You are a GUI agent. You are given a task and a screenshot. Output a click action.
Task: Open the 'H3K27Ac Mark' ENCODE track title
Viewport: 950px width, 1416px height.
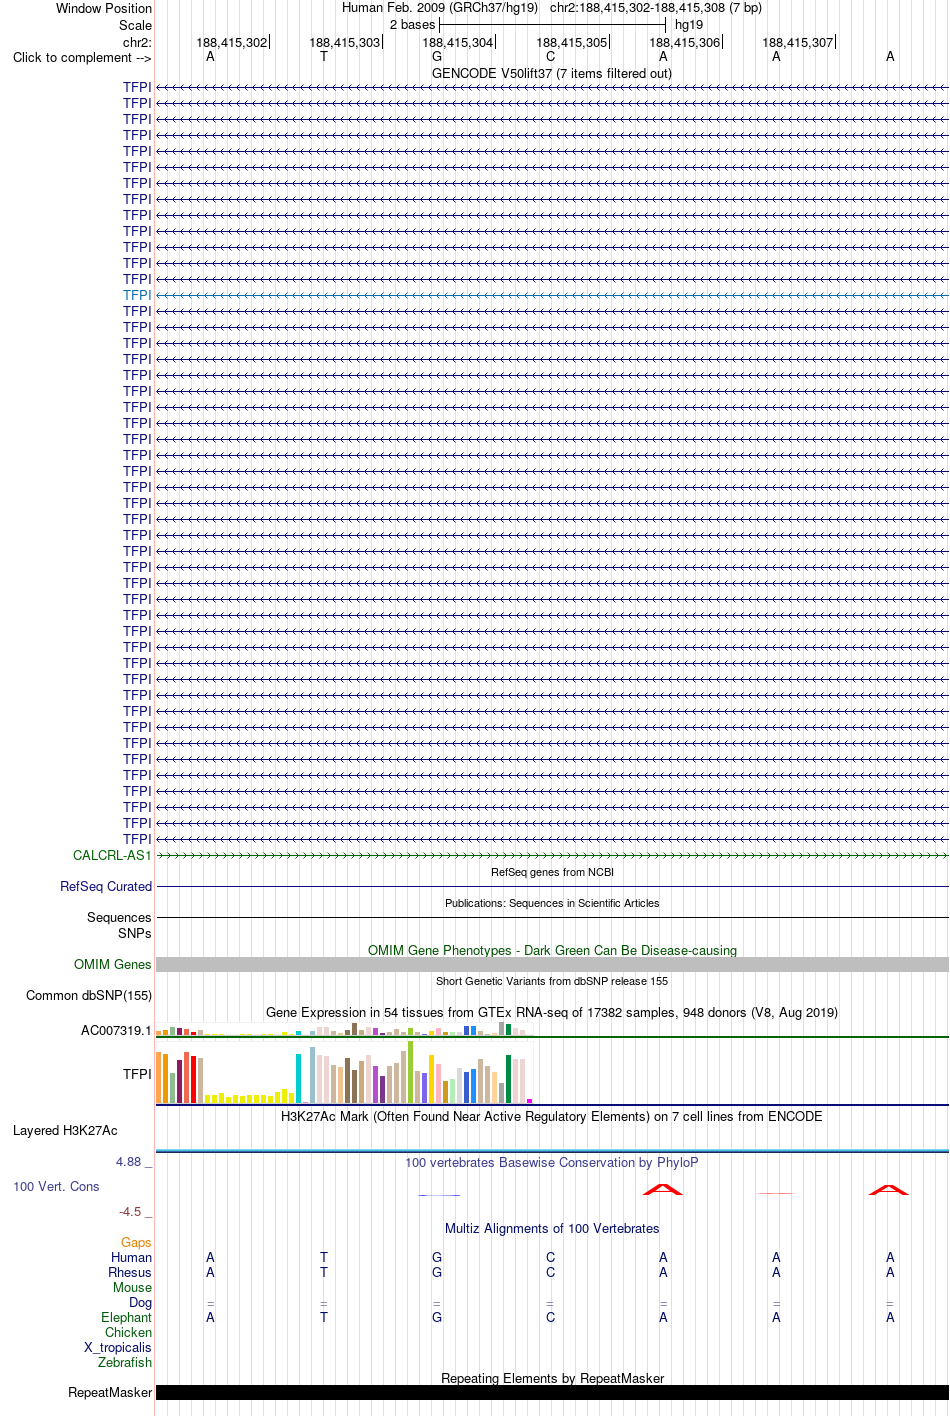(552, 1116)
